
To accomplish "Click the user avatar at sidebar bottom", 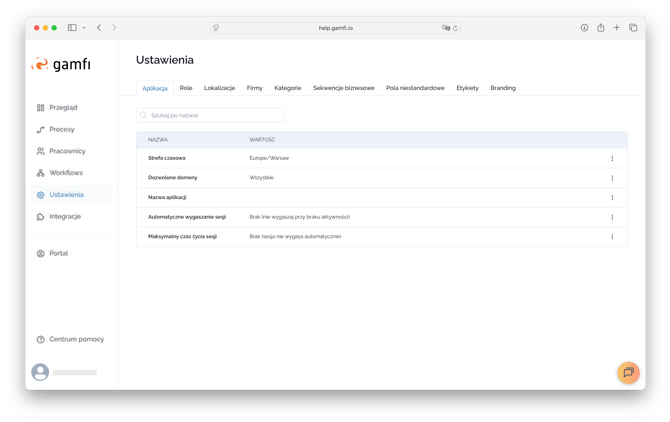I will tap(40, 372).
